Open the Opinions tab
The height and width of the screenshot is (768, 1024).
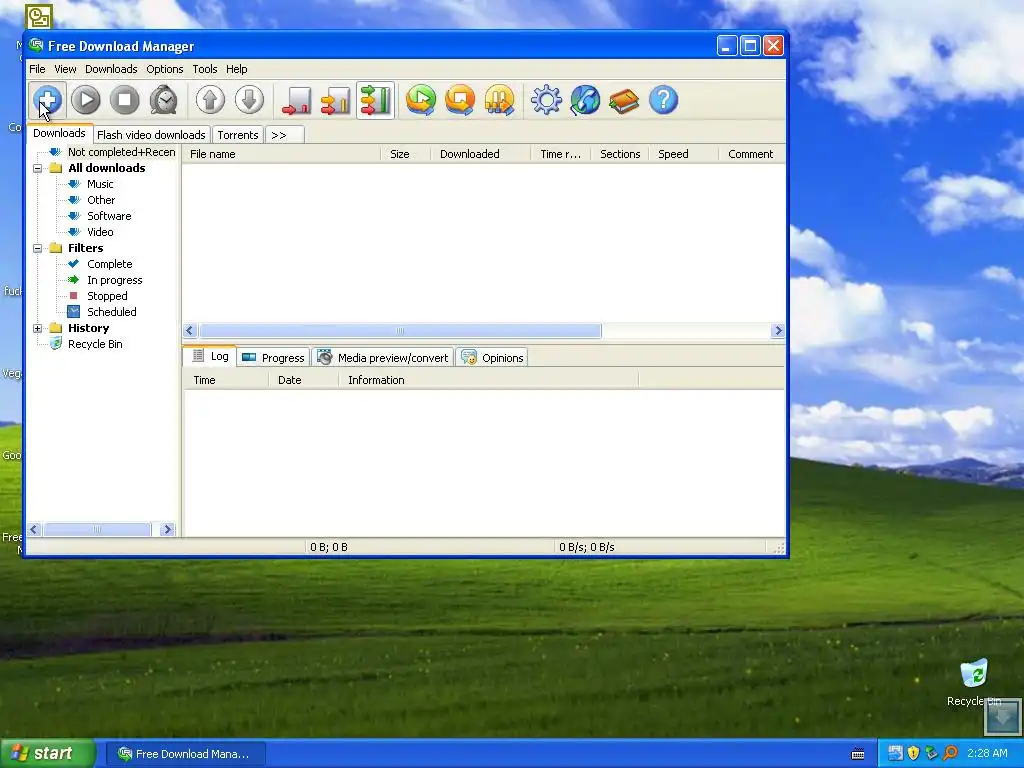pyautogui.click(x=492, y=358)
